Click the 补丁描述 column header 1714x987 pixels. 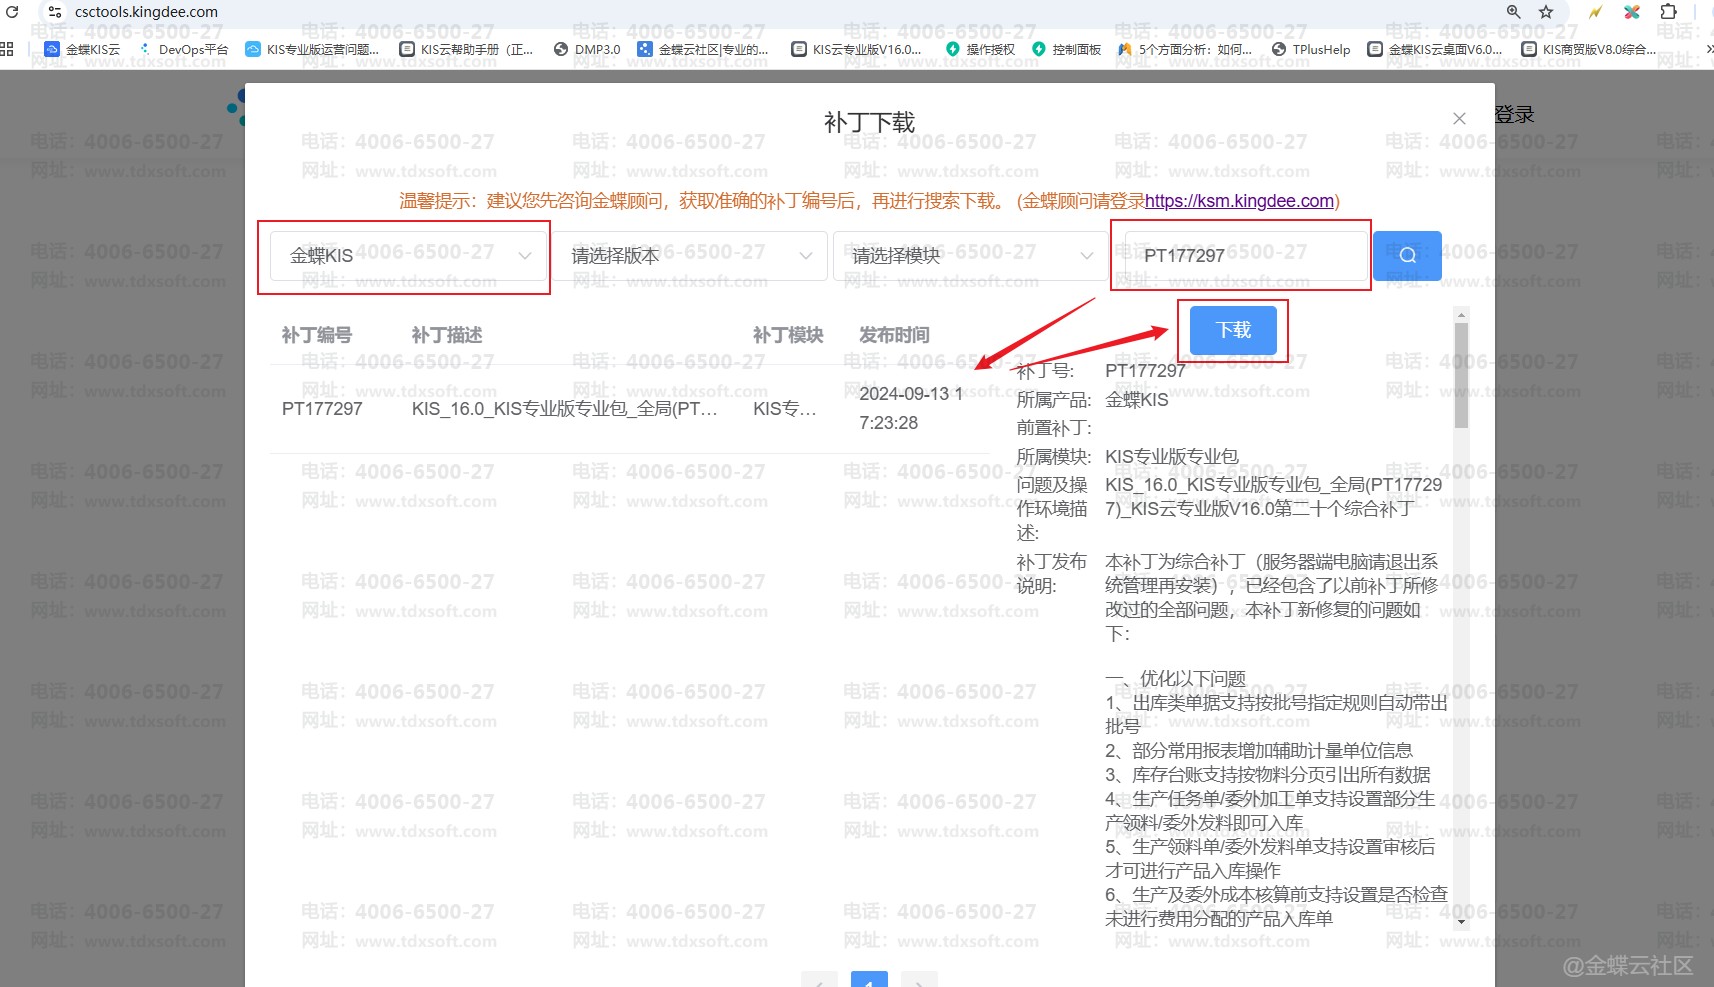447,335
